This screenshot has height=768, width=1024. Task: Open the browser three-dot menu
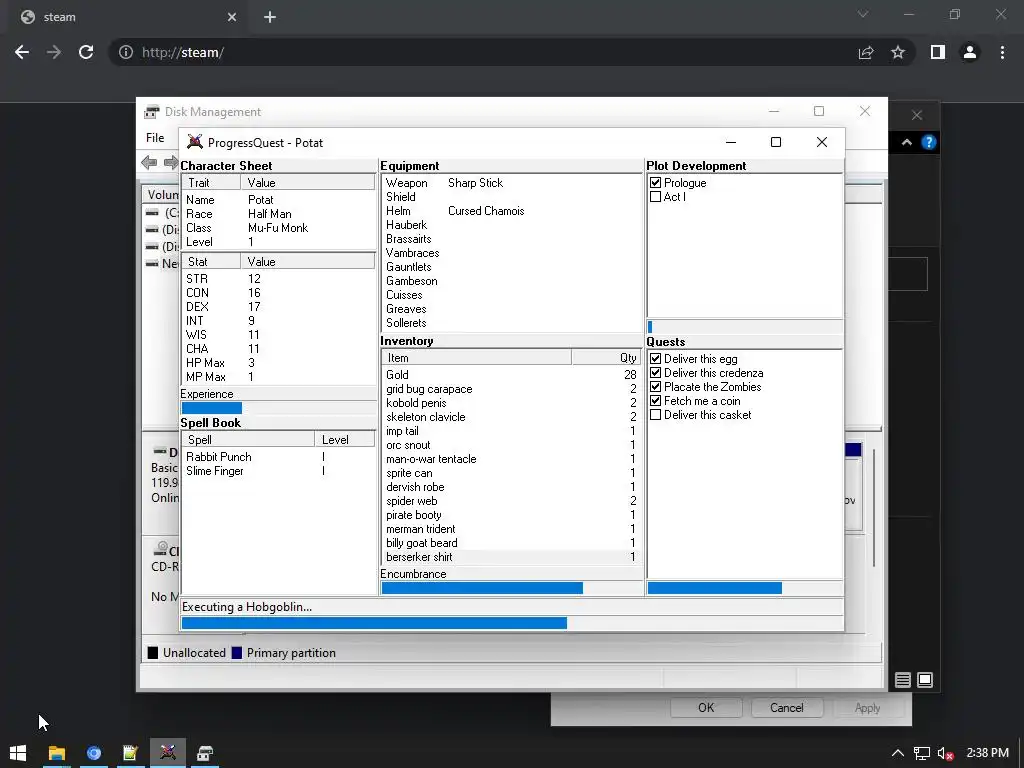pos(1002,52)
